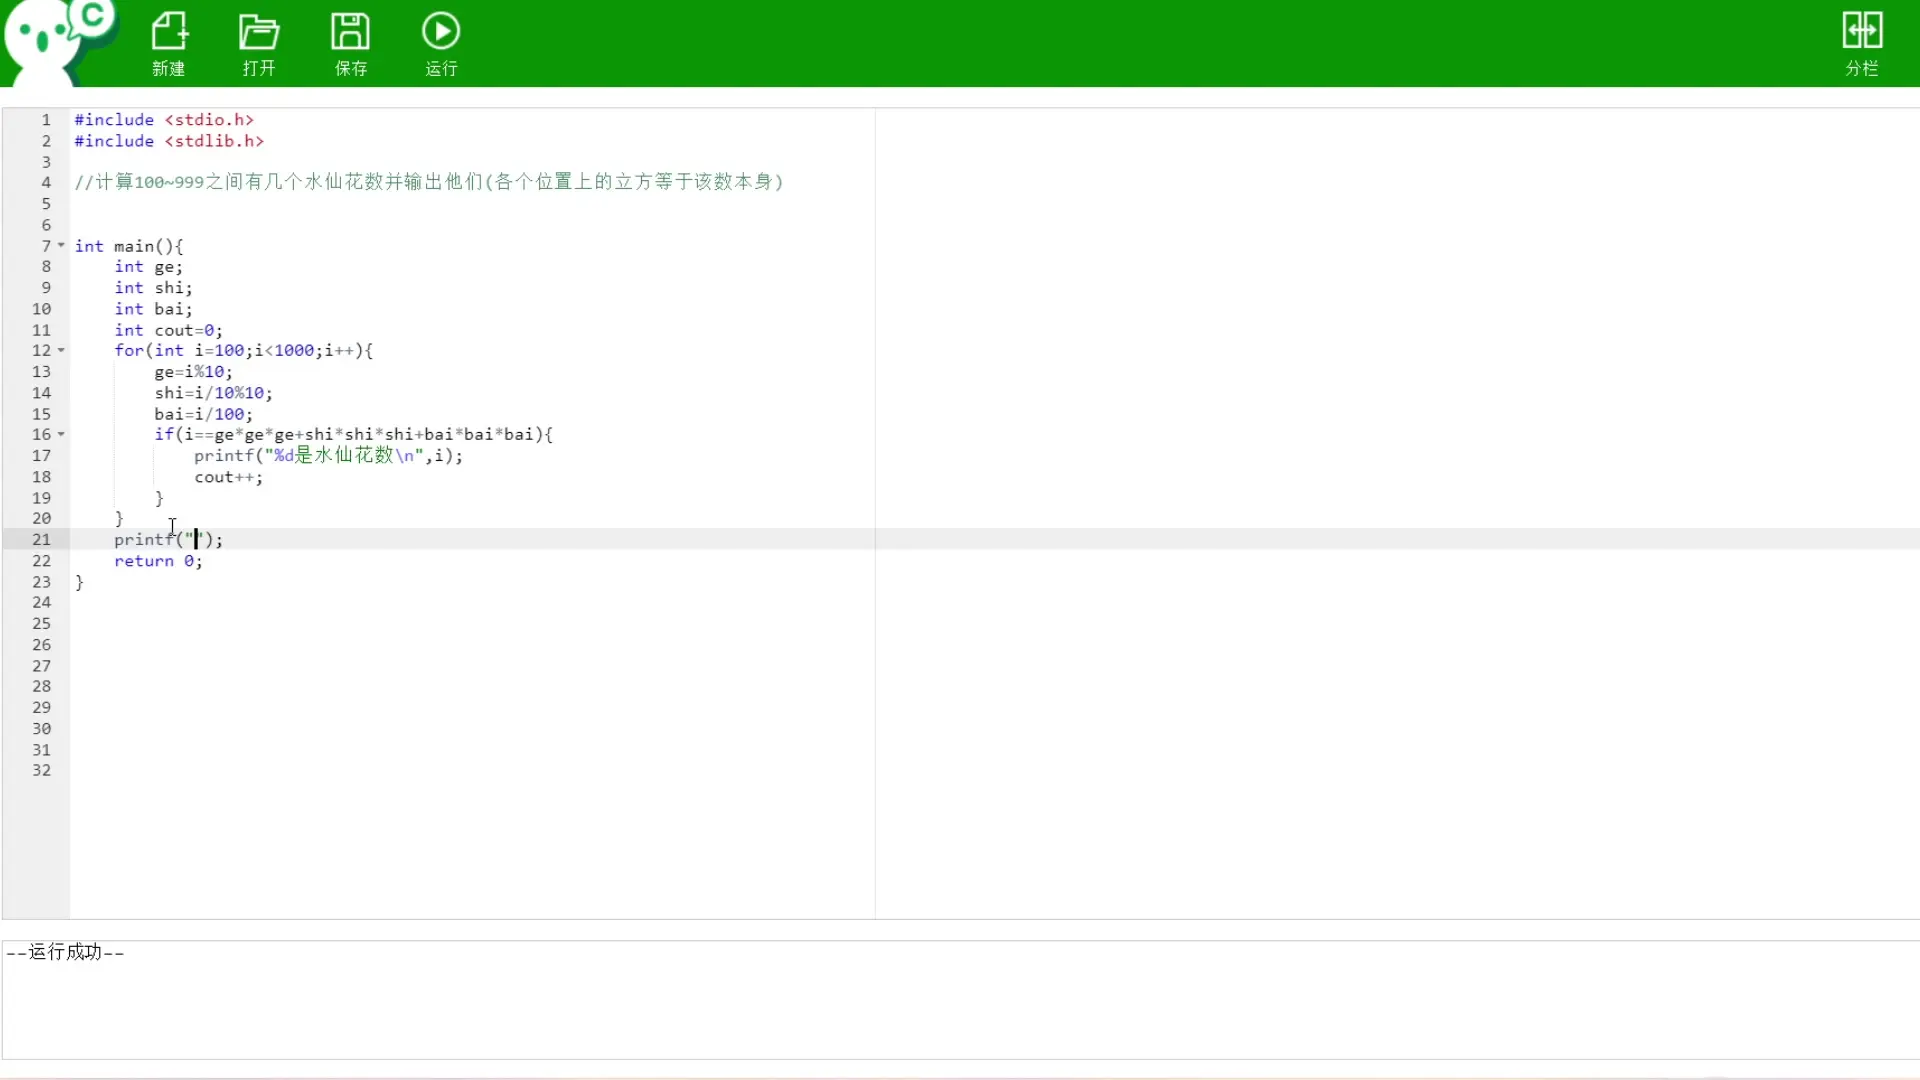Open a file with the 打开 icon
1920x1080 pixels.
point(259,43)
